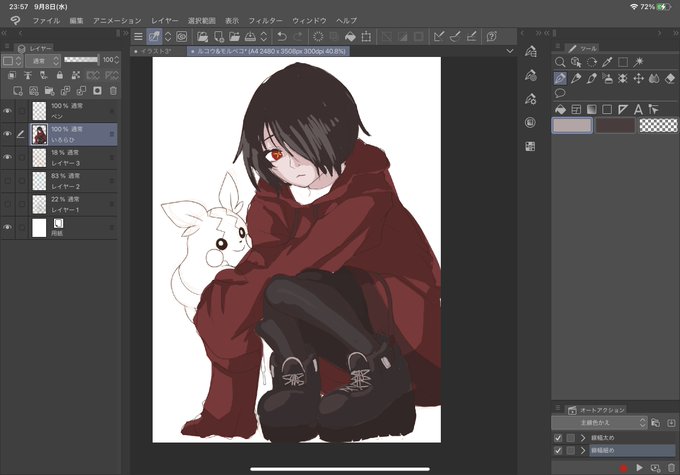Select the Fill bucket tool in tool palette

click(560, 109)
